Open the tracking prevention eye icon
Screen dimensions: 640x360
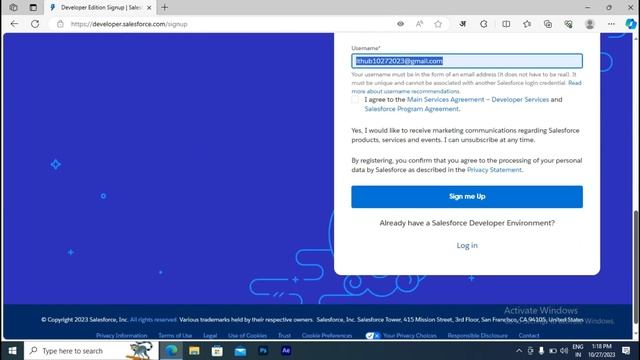coord(400,24)
